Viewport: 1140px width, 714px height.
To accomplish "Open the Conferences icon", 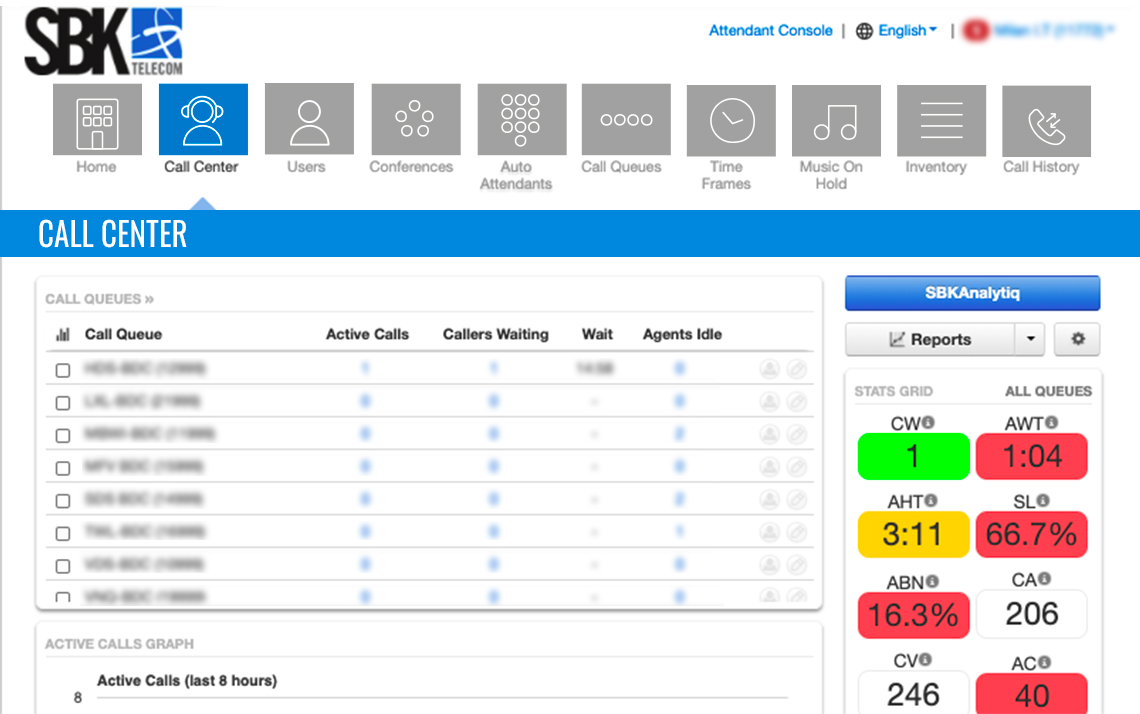I will click(415, 120).
